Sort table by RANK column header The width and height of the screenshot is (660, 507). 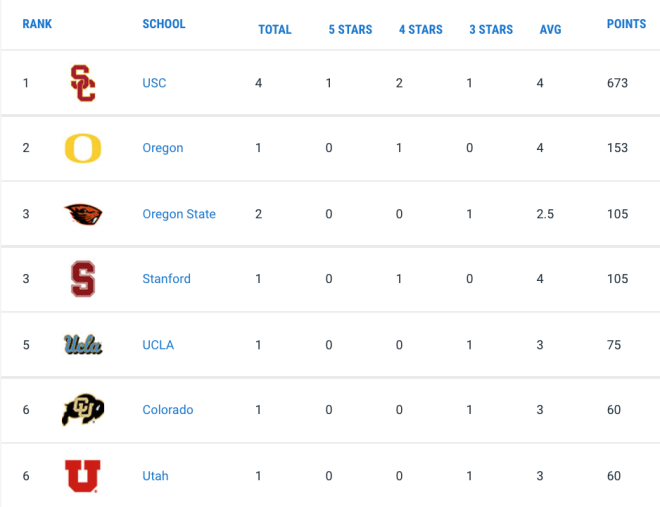point(37,24)
